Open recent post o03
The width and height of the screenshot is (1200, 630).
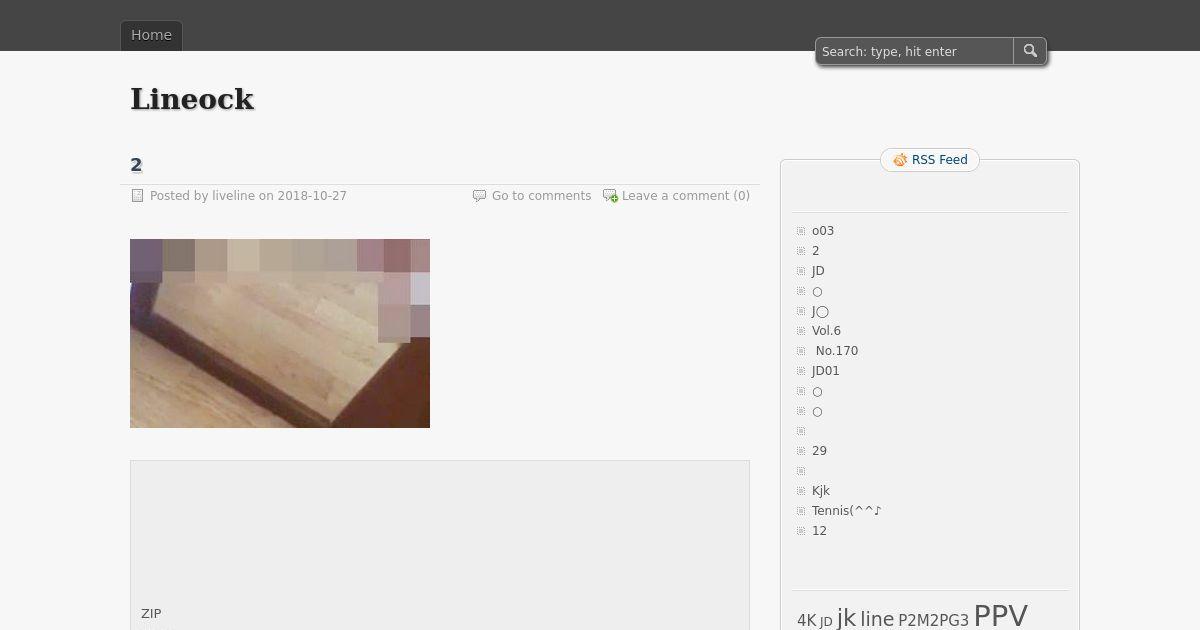coord(823,231)
